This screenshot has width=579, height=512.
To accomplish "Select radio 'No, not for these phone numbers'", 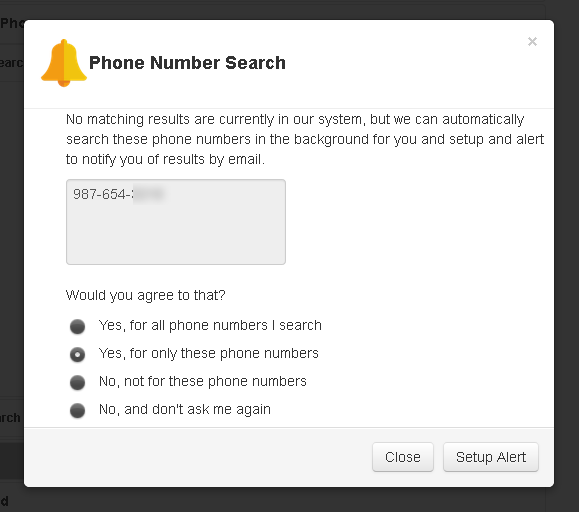I will pos(78,382).
